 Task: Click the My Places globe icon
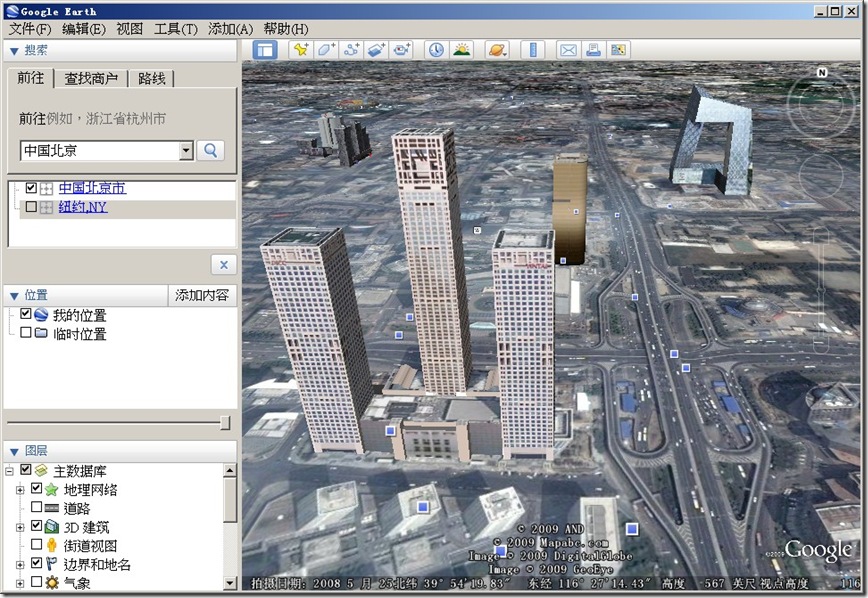(x=41, y=315)
